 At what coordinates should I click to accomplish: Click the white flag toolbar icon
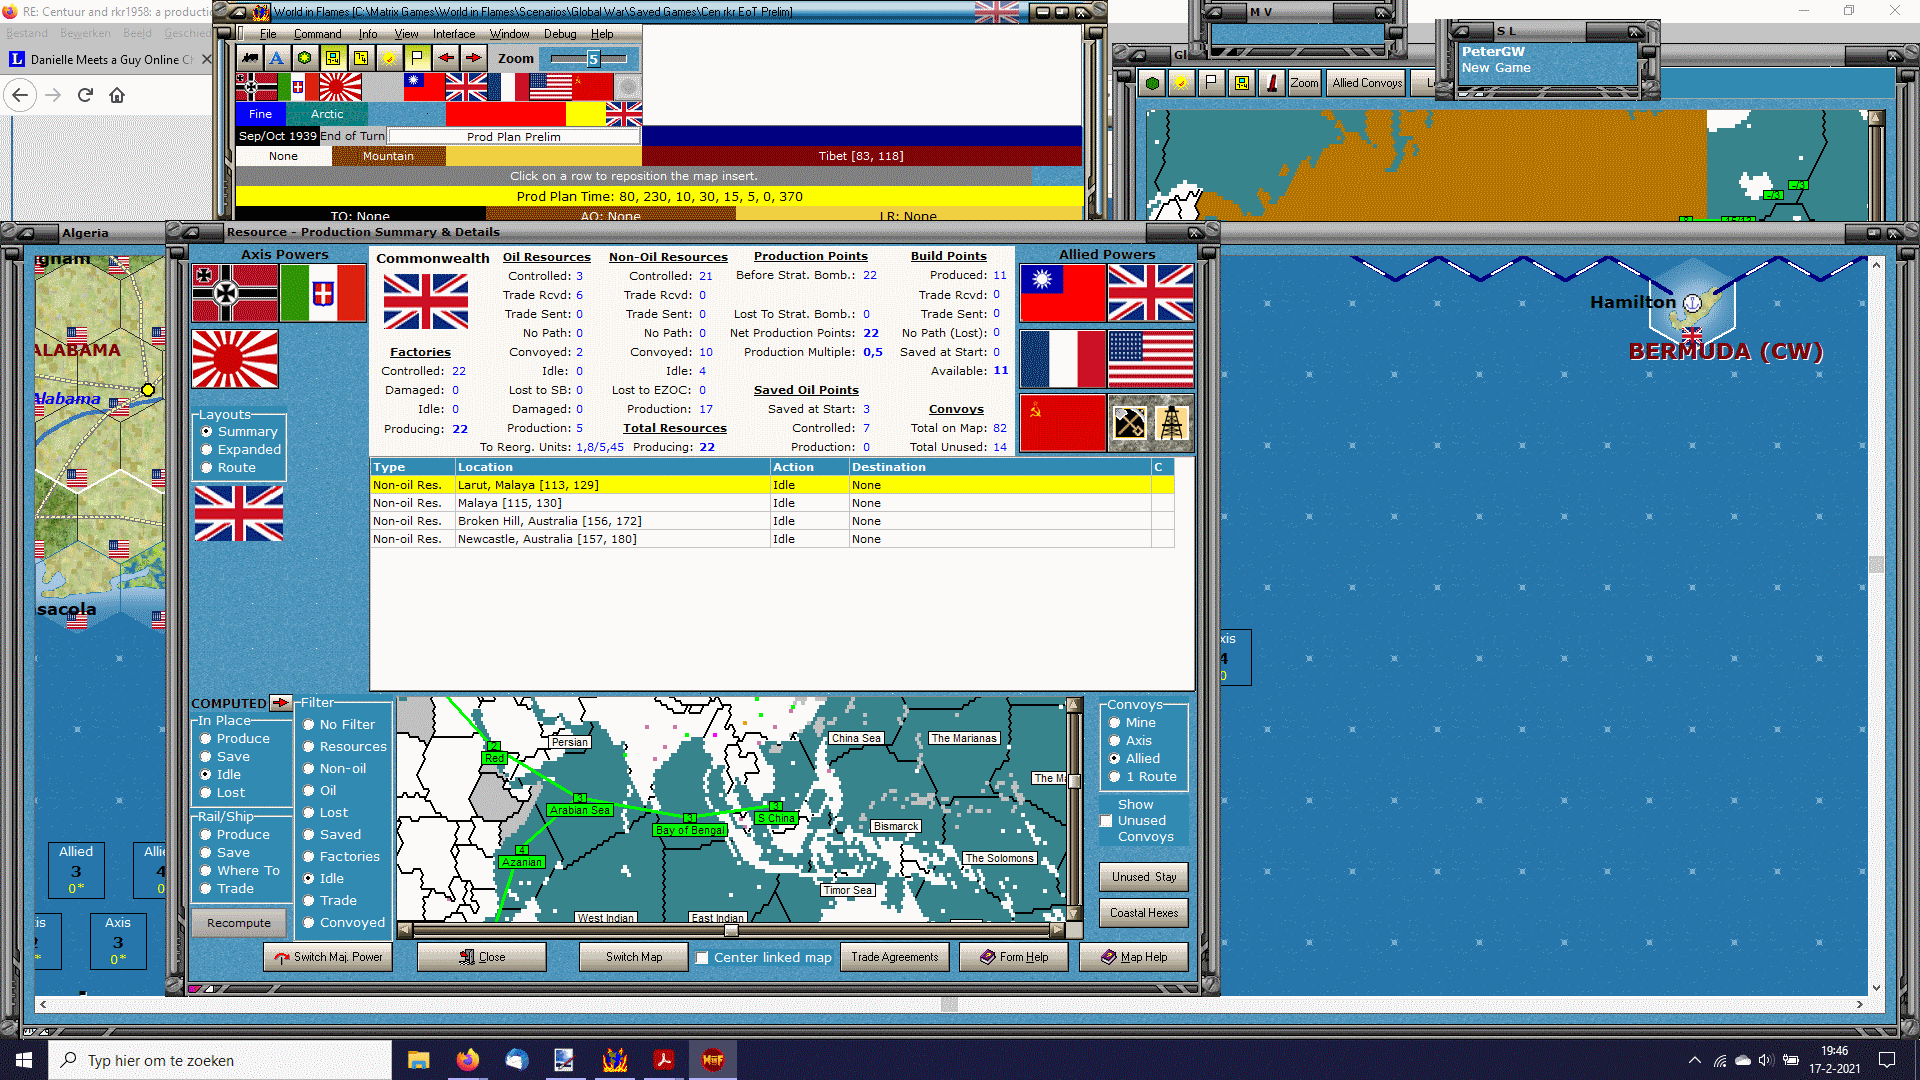[417, 58]
